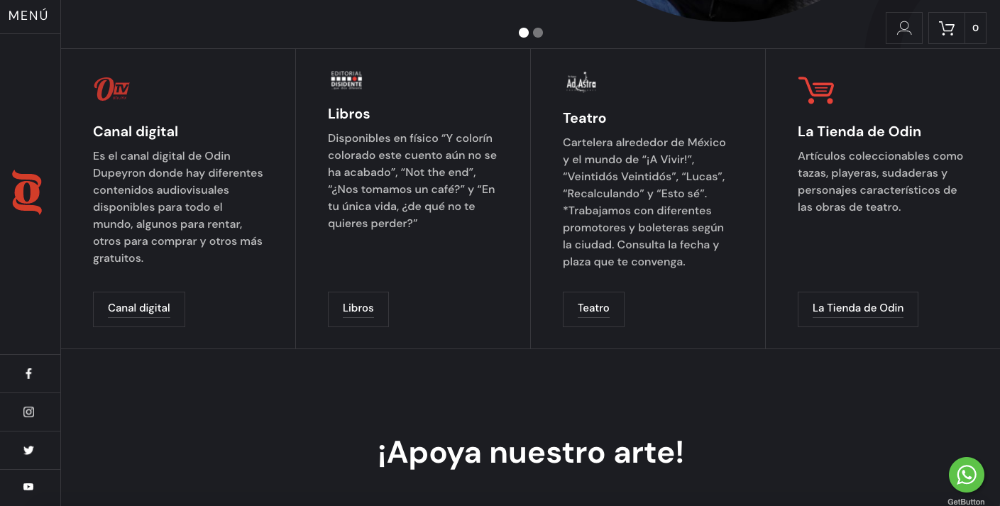Open the Instagram profile icon
1000x506 pixels.
click(29, 412)
